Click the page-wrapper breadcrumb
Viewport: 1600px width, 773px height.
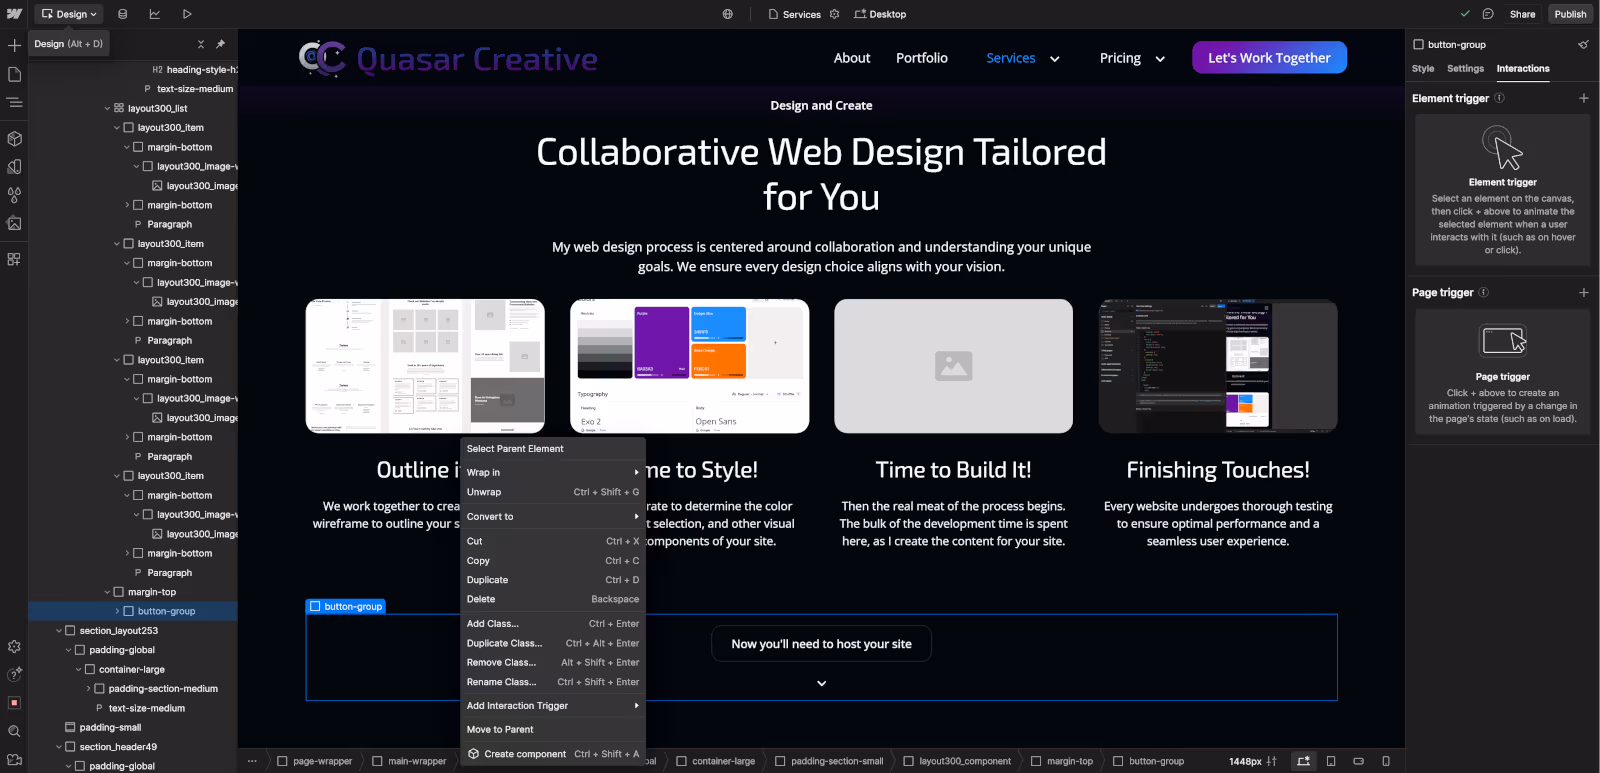(x=314, y=761)
